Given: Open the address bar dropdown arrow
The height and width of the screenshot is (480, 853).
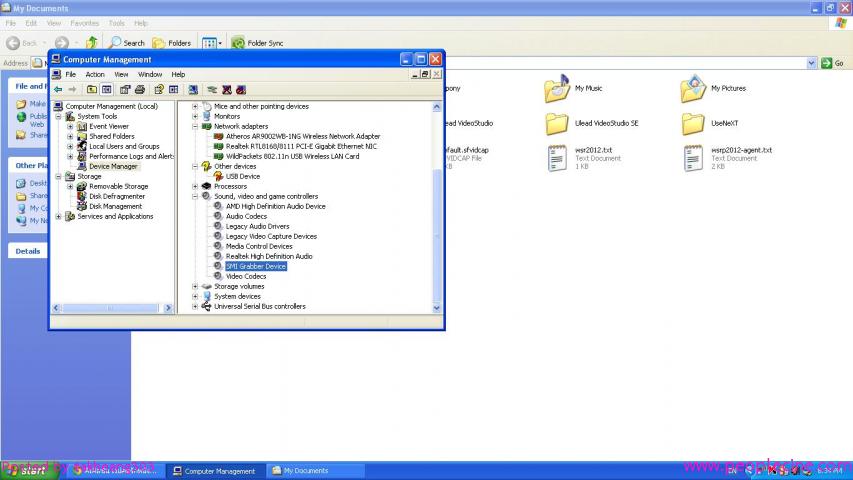Looking at the screenshot, I should (x=811, y=63).
